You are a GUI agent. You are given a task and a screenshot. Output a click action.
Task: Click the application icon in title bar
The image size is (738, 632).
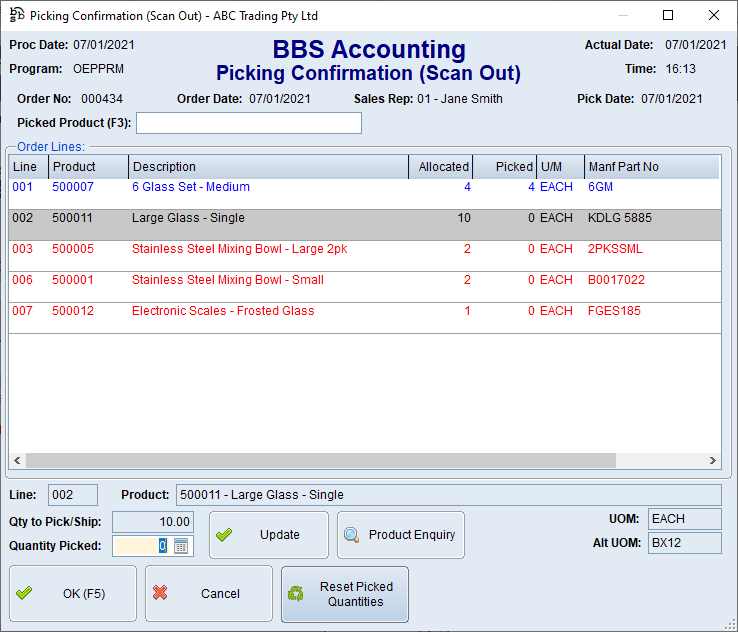16,15
